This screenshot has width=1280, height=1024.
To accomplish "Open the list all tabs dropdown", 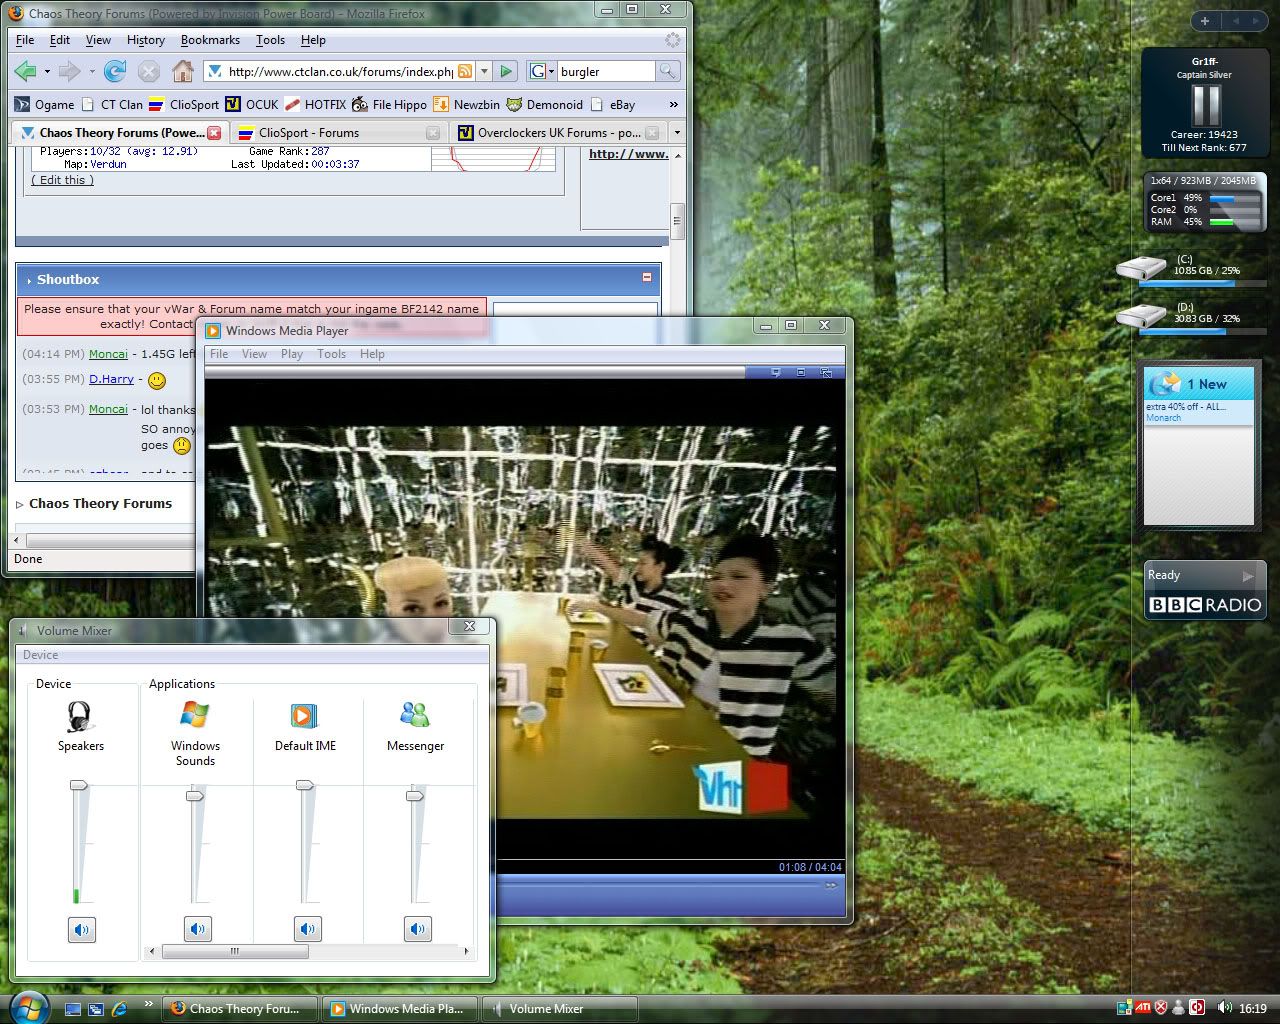I will coord(677,132).
